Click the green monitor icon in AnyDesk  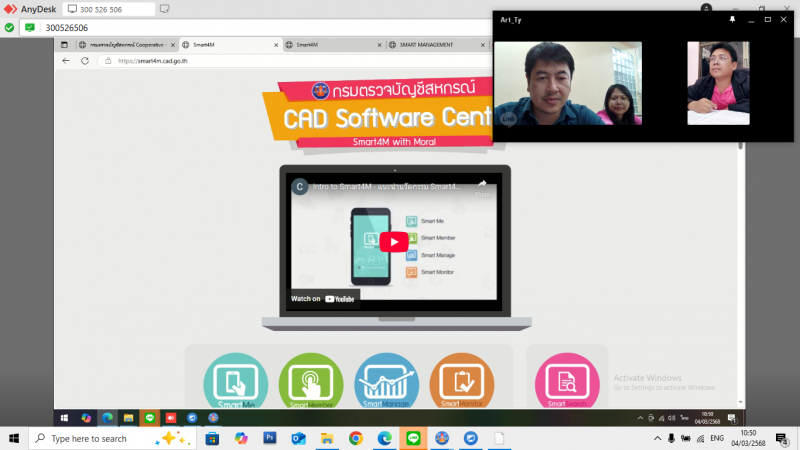click(x=30, y=28)
